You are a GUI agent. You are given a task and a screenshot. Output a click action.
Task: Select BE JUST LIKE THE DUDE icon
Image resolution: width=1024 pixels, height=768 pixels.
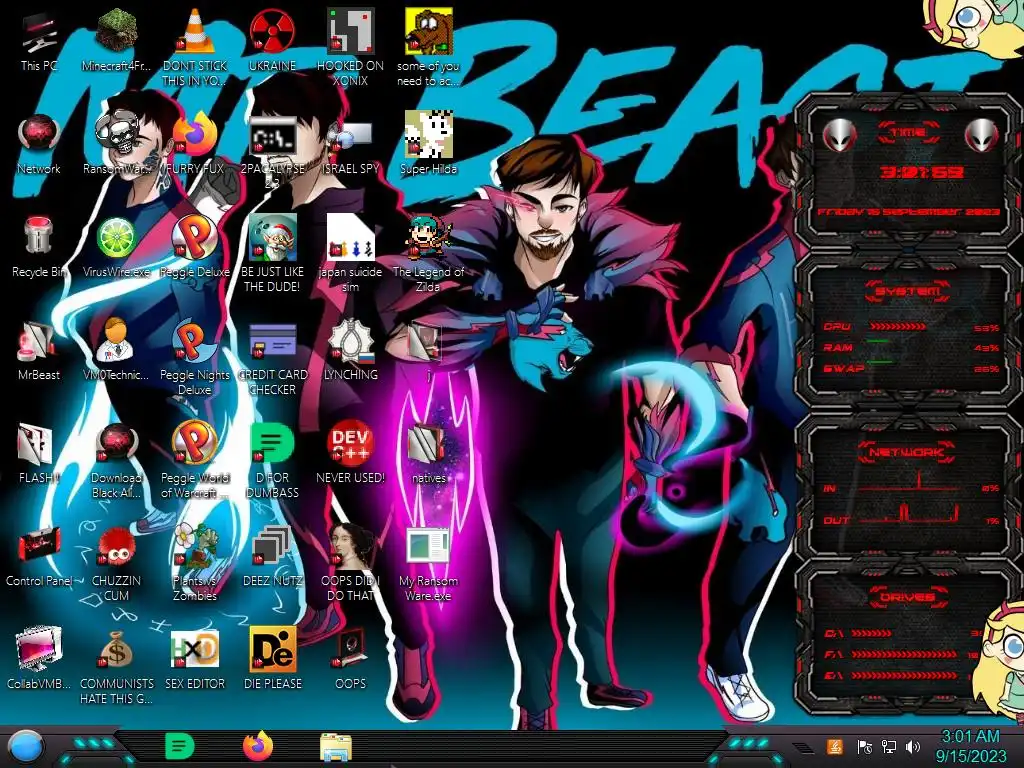click(272, 238)
